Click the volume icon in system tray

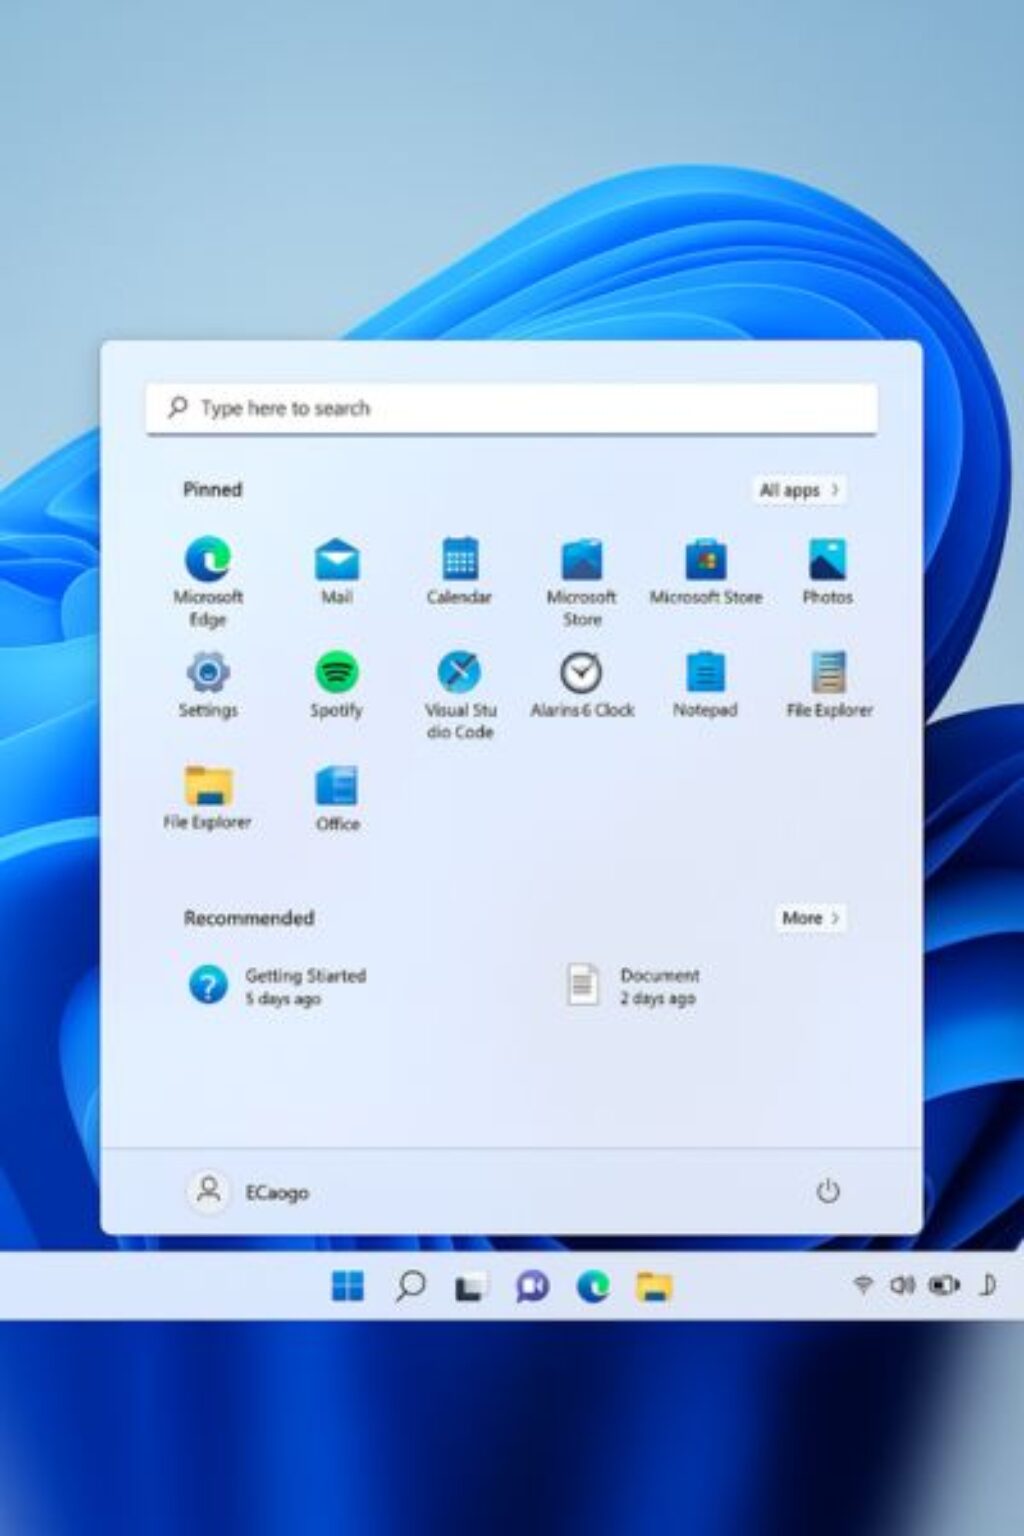(x=901, y=1285)
